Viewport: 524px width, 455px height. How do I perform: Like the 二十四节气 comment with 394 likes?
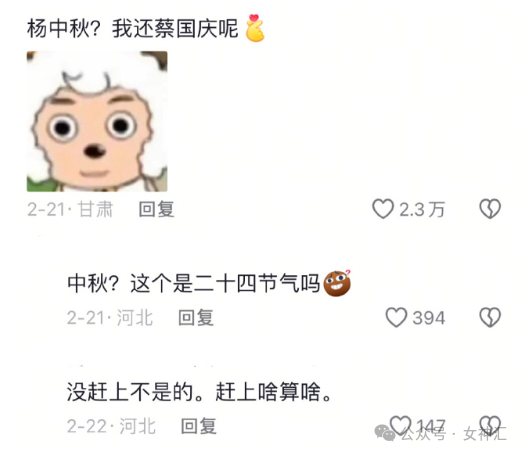(x=396, y=317)
